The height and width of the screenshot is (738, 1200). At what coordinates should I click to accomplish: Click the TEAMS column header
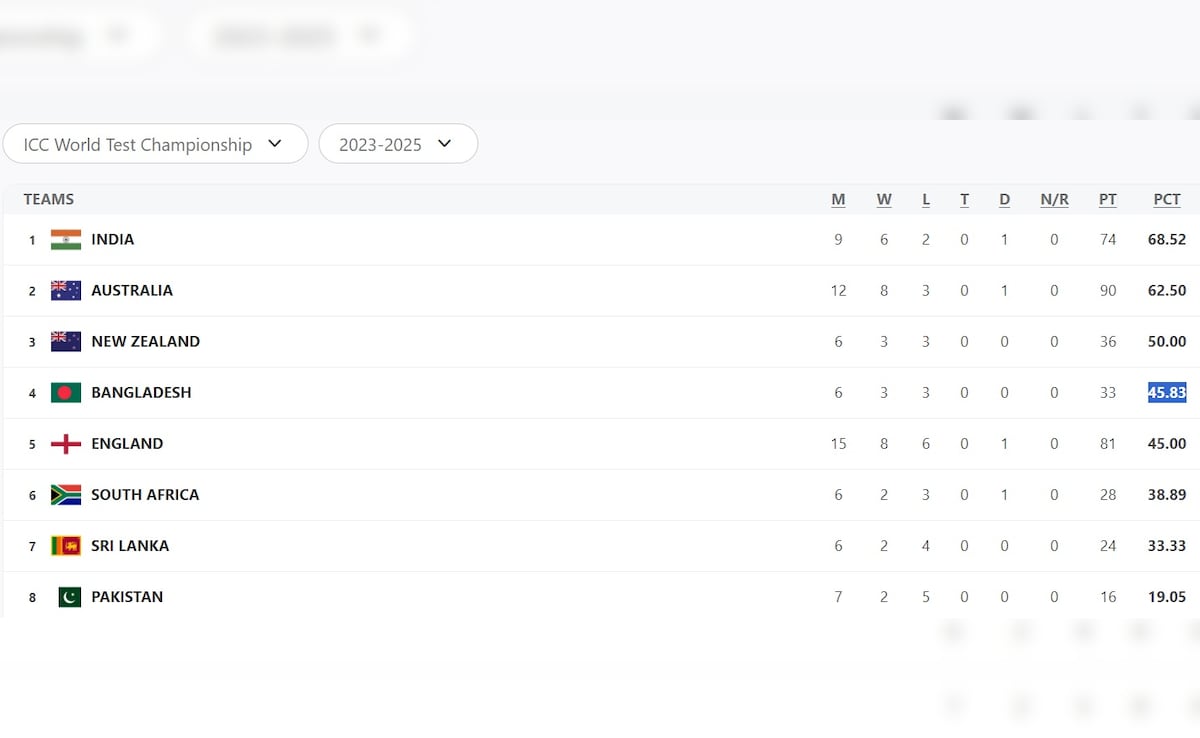[49, 199]
